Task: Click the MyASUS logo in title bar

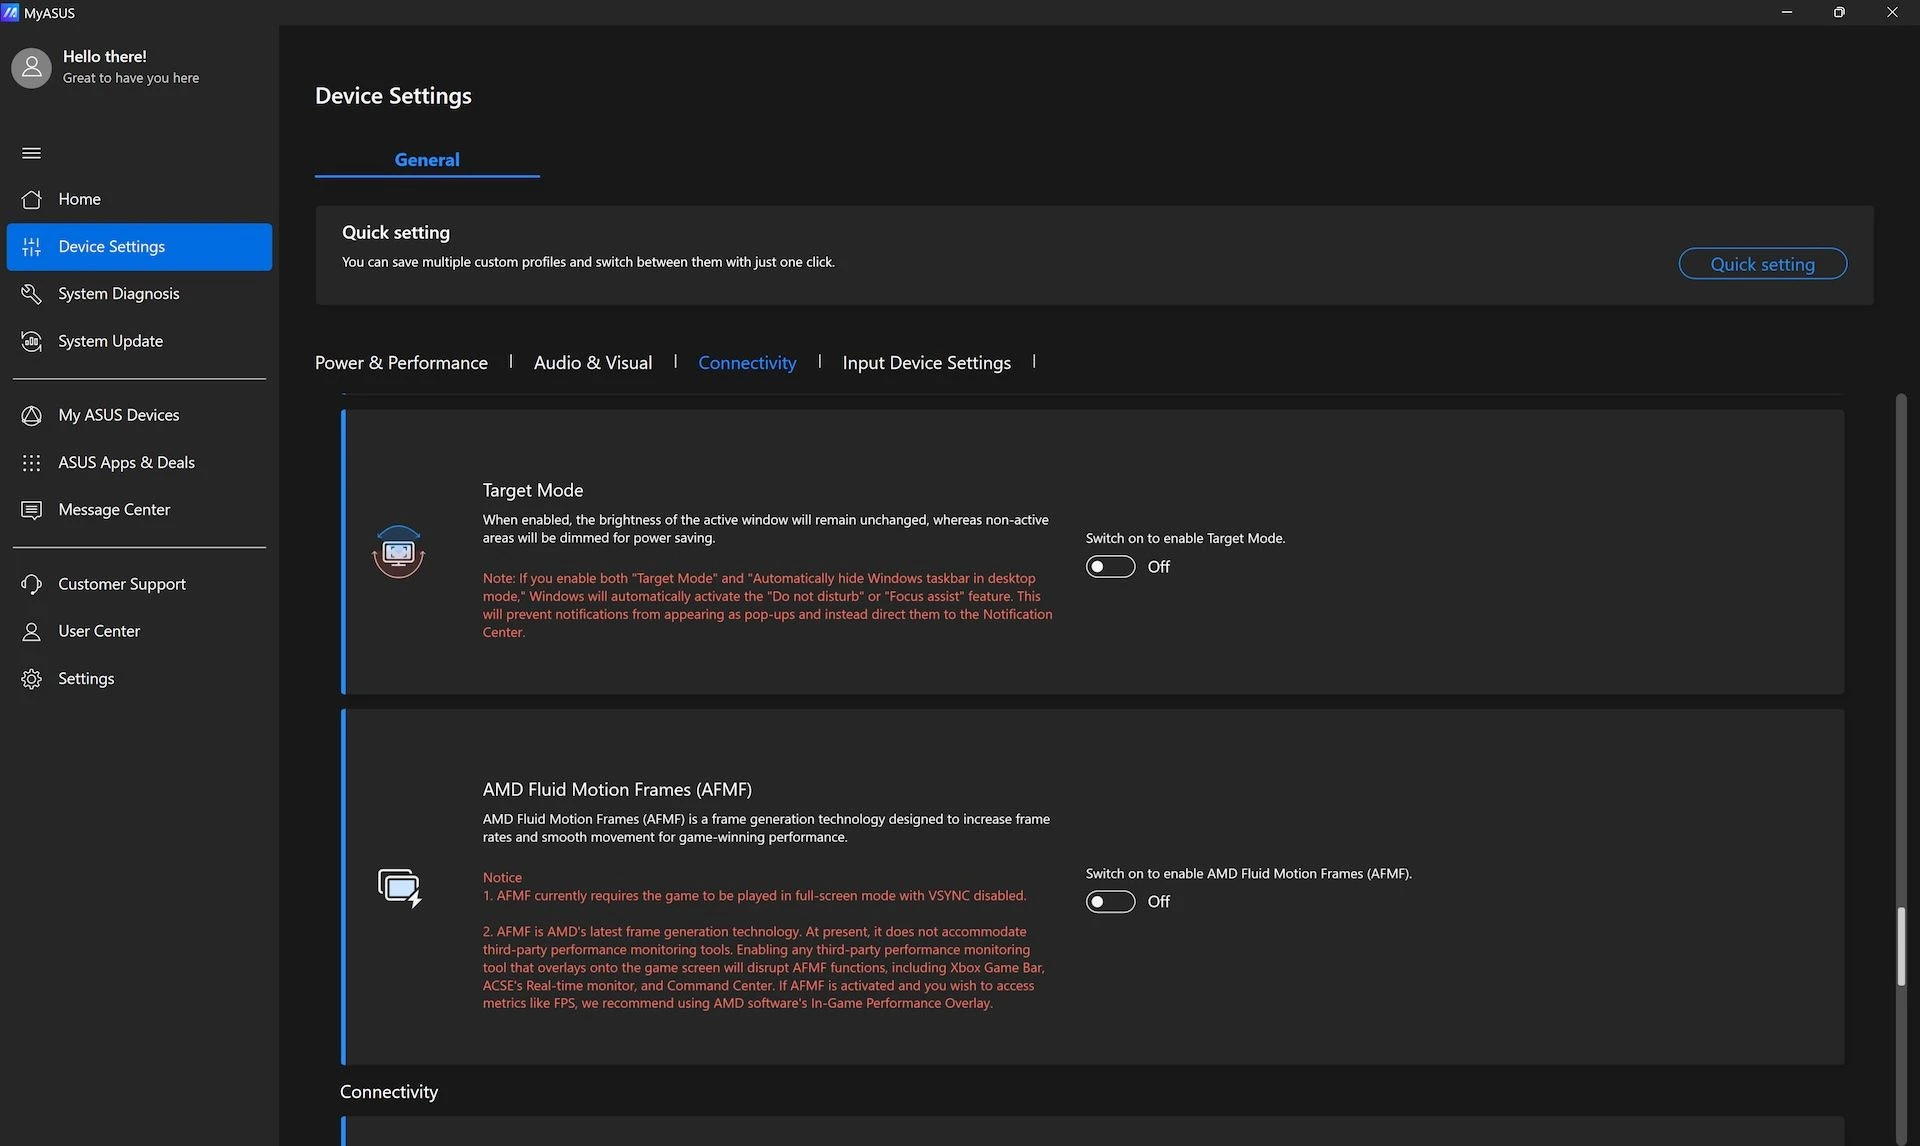Action: pos(11,12)
